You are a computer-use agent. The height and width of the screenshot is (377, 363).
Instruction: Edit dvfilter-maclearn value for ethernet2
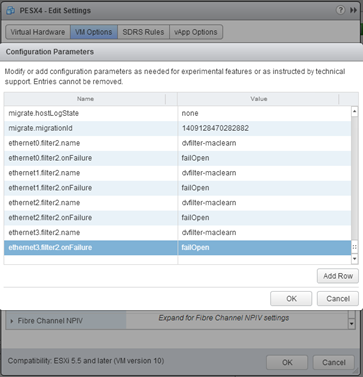pos(264,203)
